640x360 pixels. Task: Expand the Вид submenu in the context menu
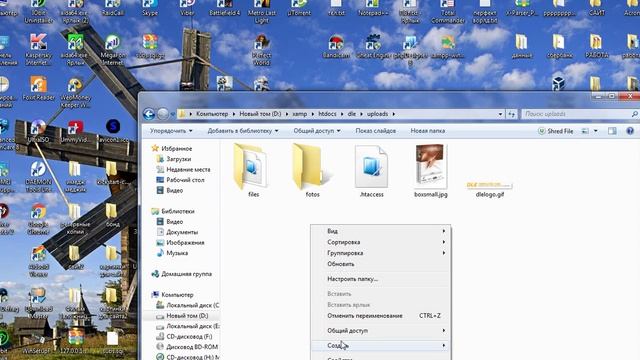tap(381, 231)
